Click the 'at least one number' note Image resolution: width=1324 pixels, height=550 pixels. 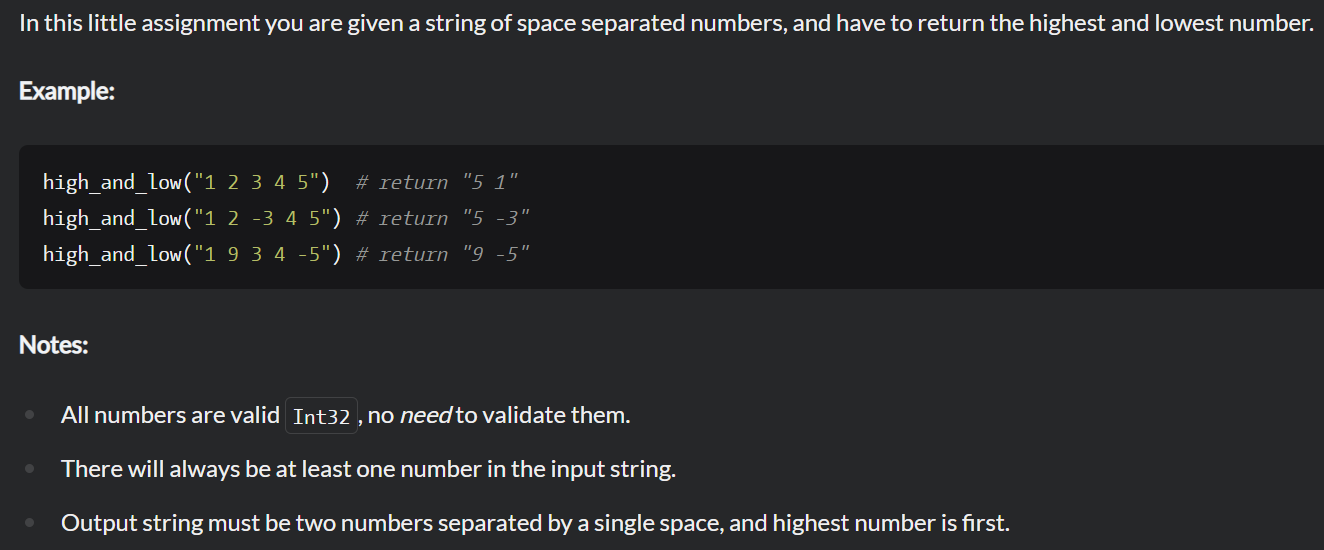(368, 469)
